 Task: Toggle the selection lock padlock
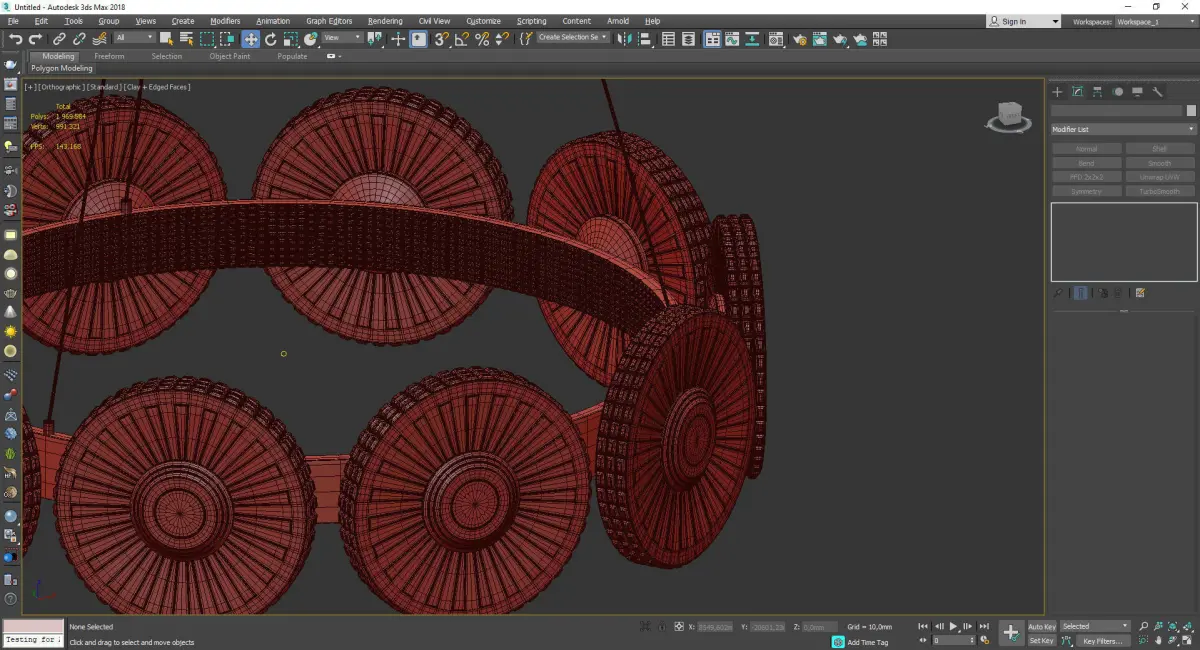point(661,627)
